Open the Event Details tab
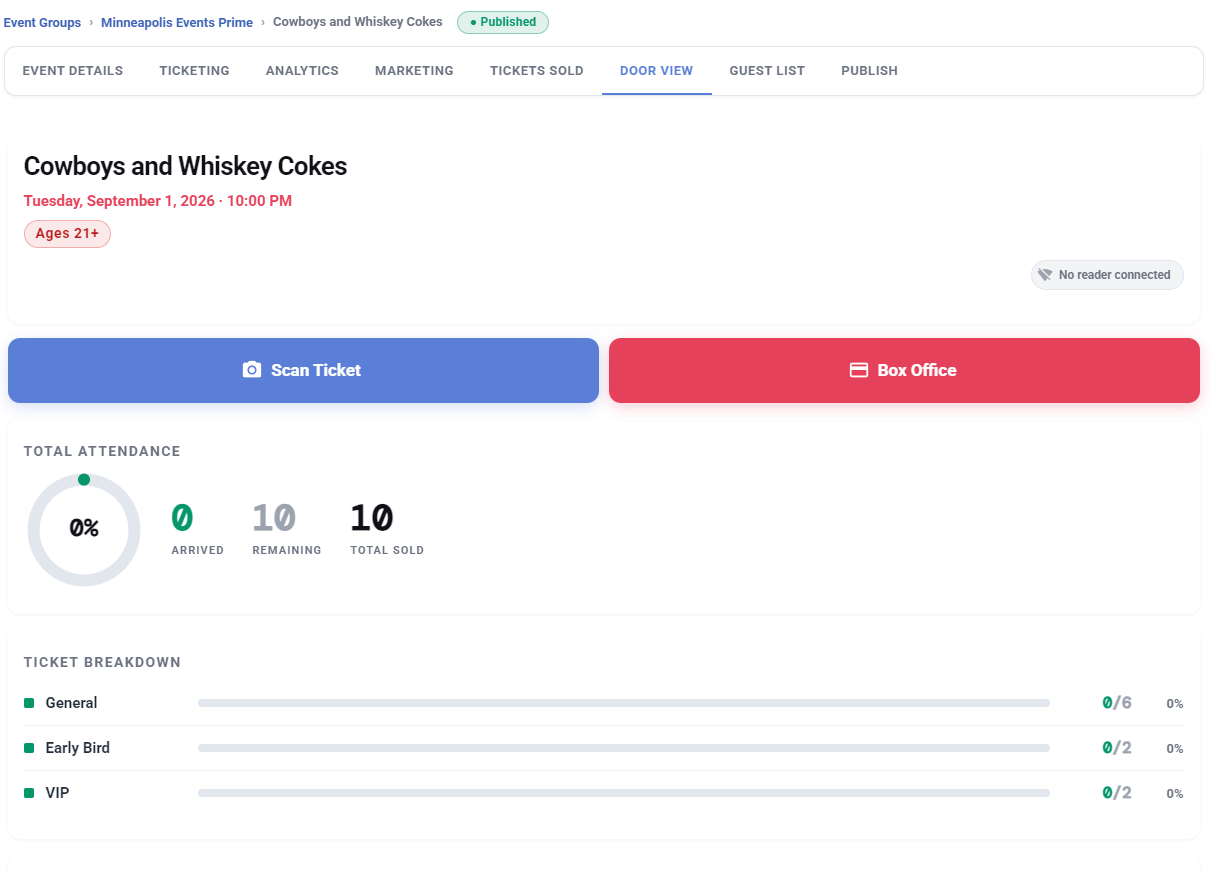 click(73, 71)
